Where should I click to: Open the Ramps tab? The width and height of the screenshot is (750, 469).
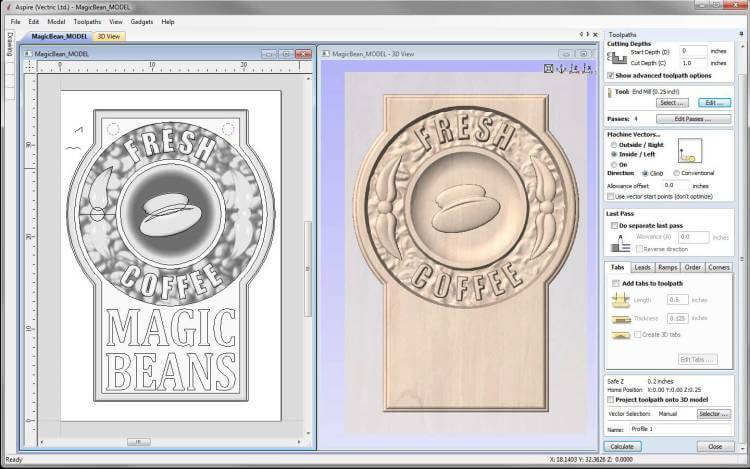(x=667, y=268)
